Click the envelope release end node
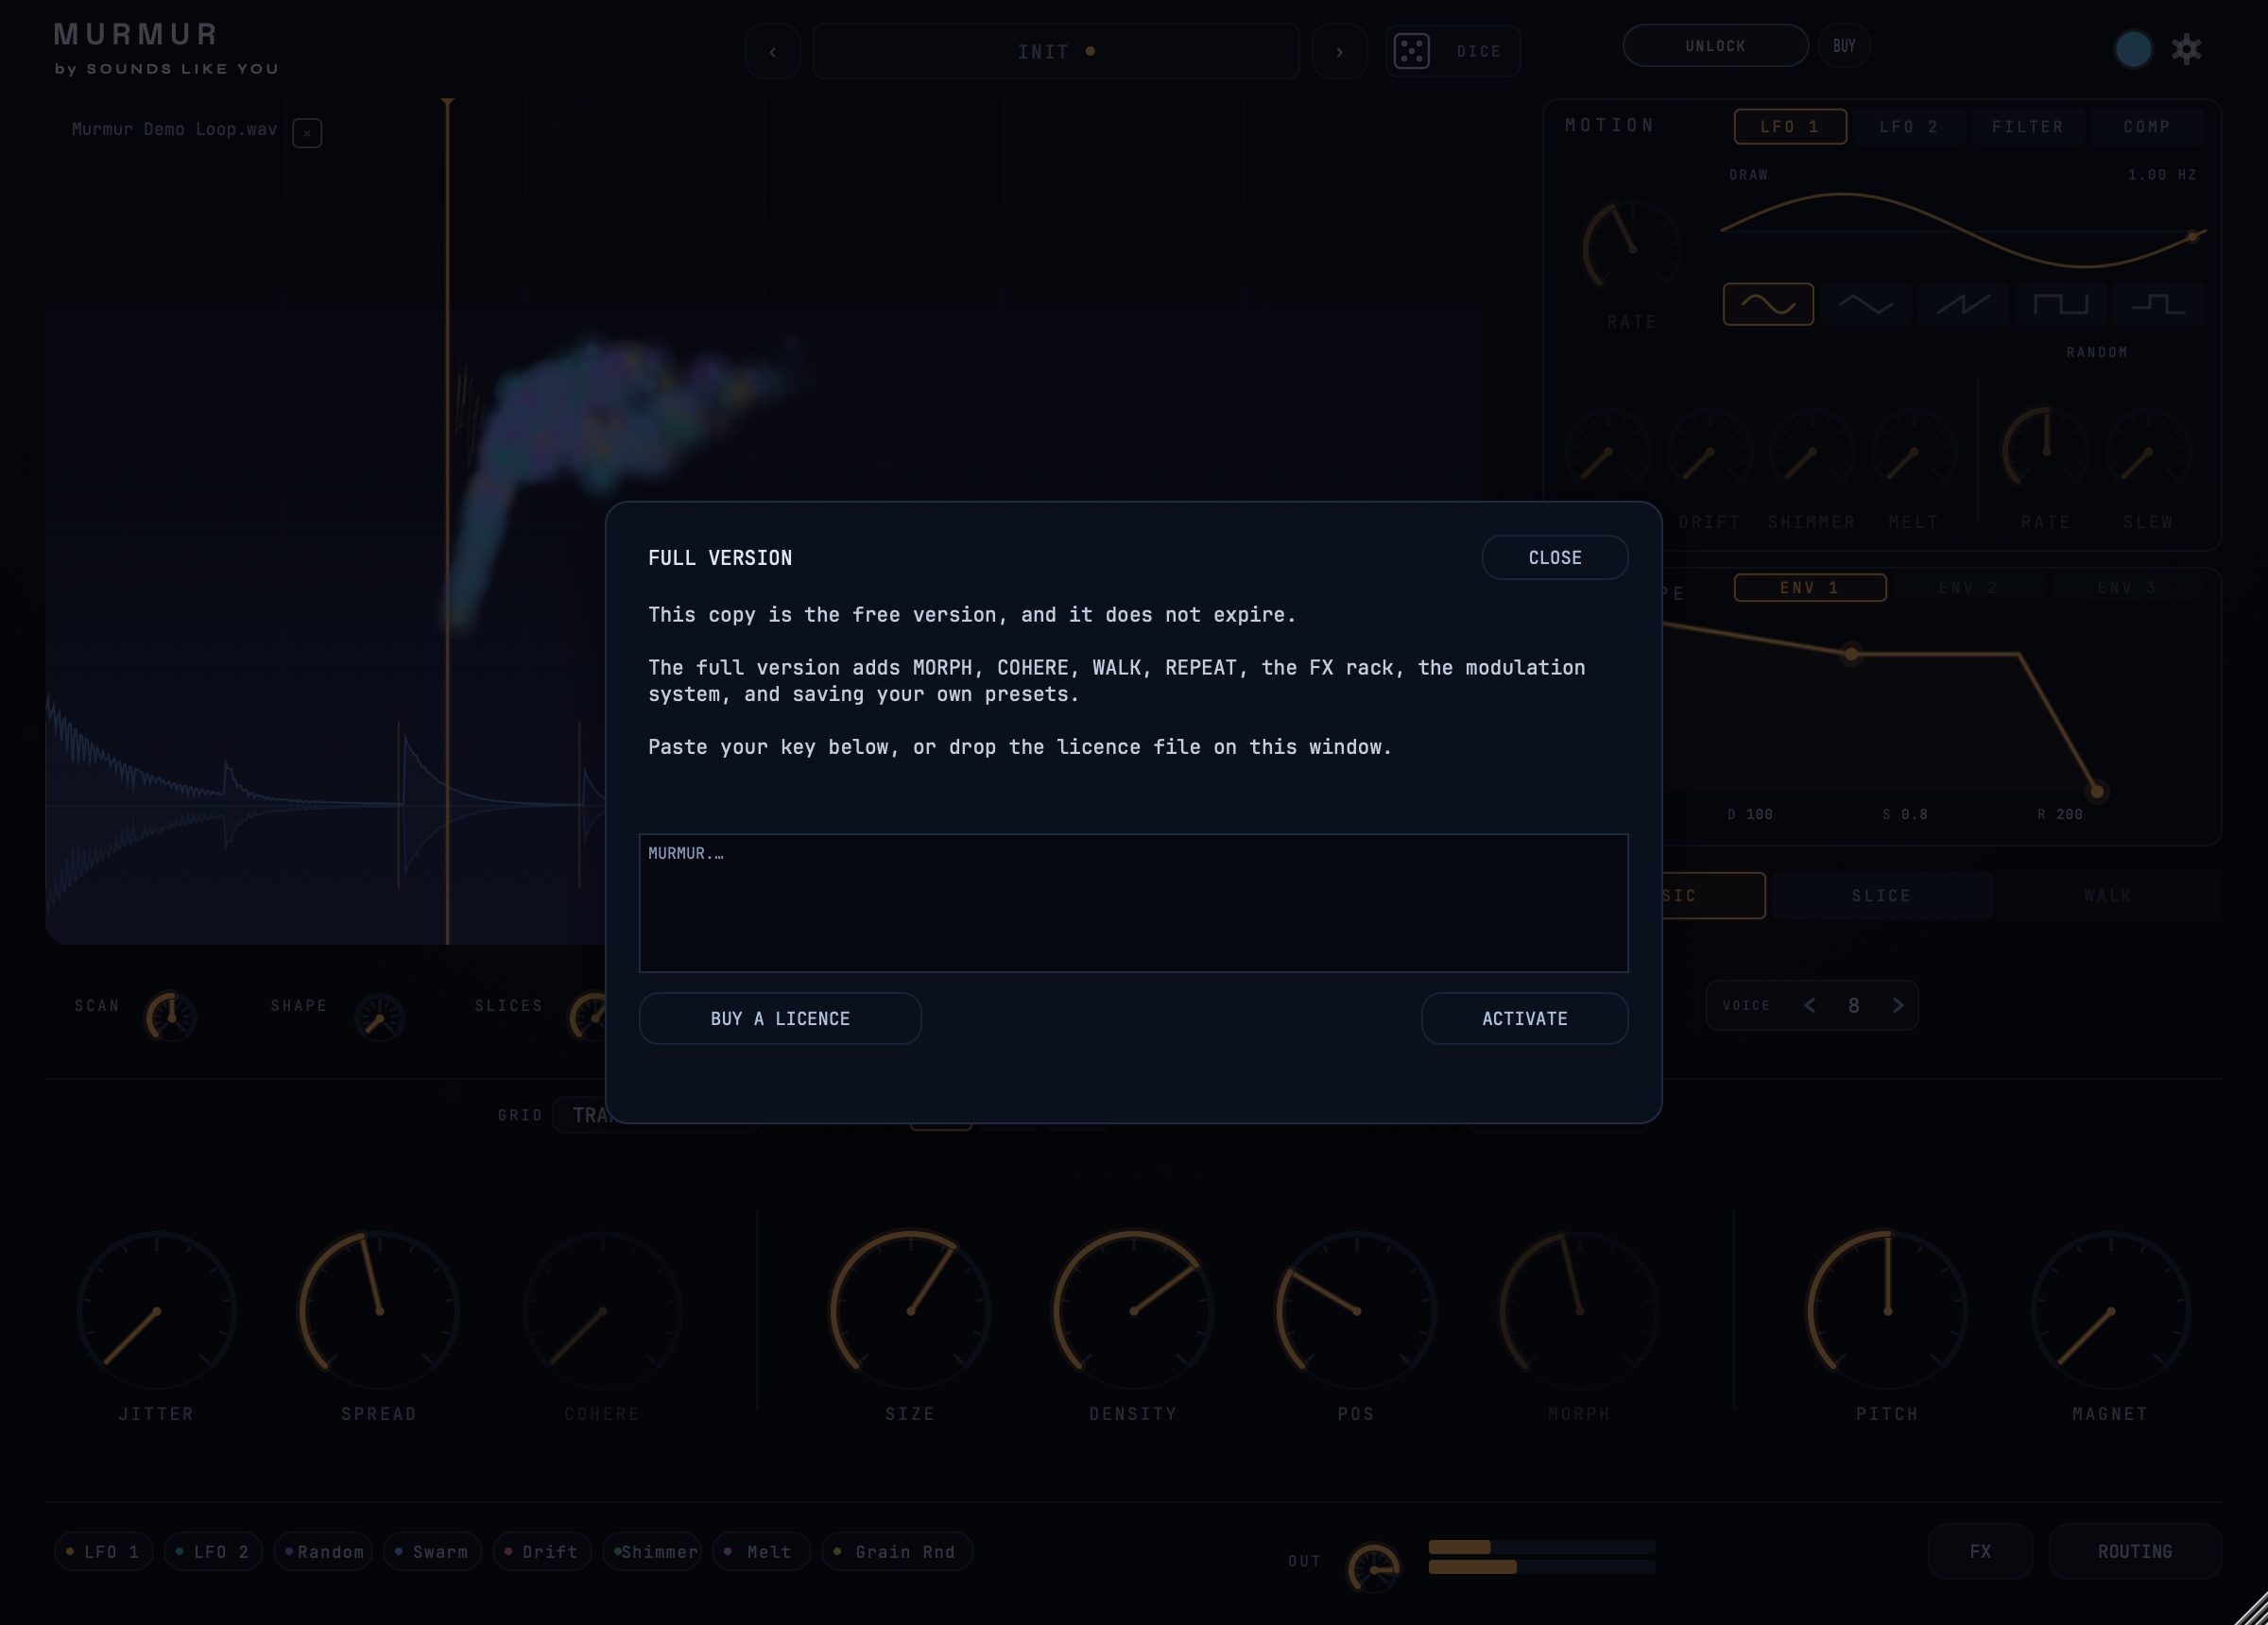The height and width of the screenshot is (1625, 2268). pos(2097,792)
